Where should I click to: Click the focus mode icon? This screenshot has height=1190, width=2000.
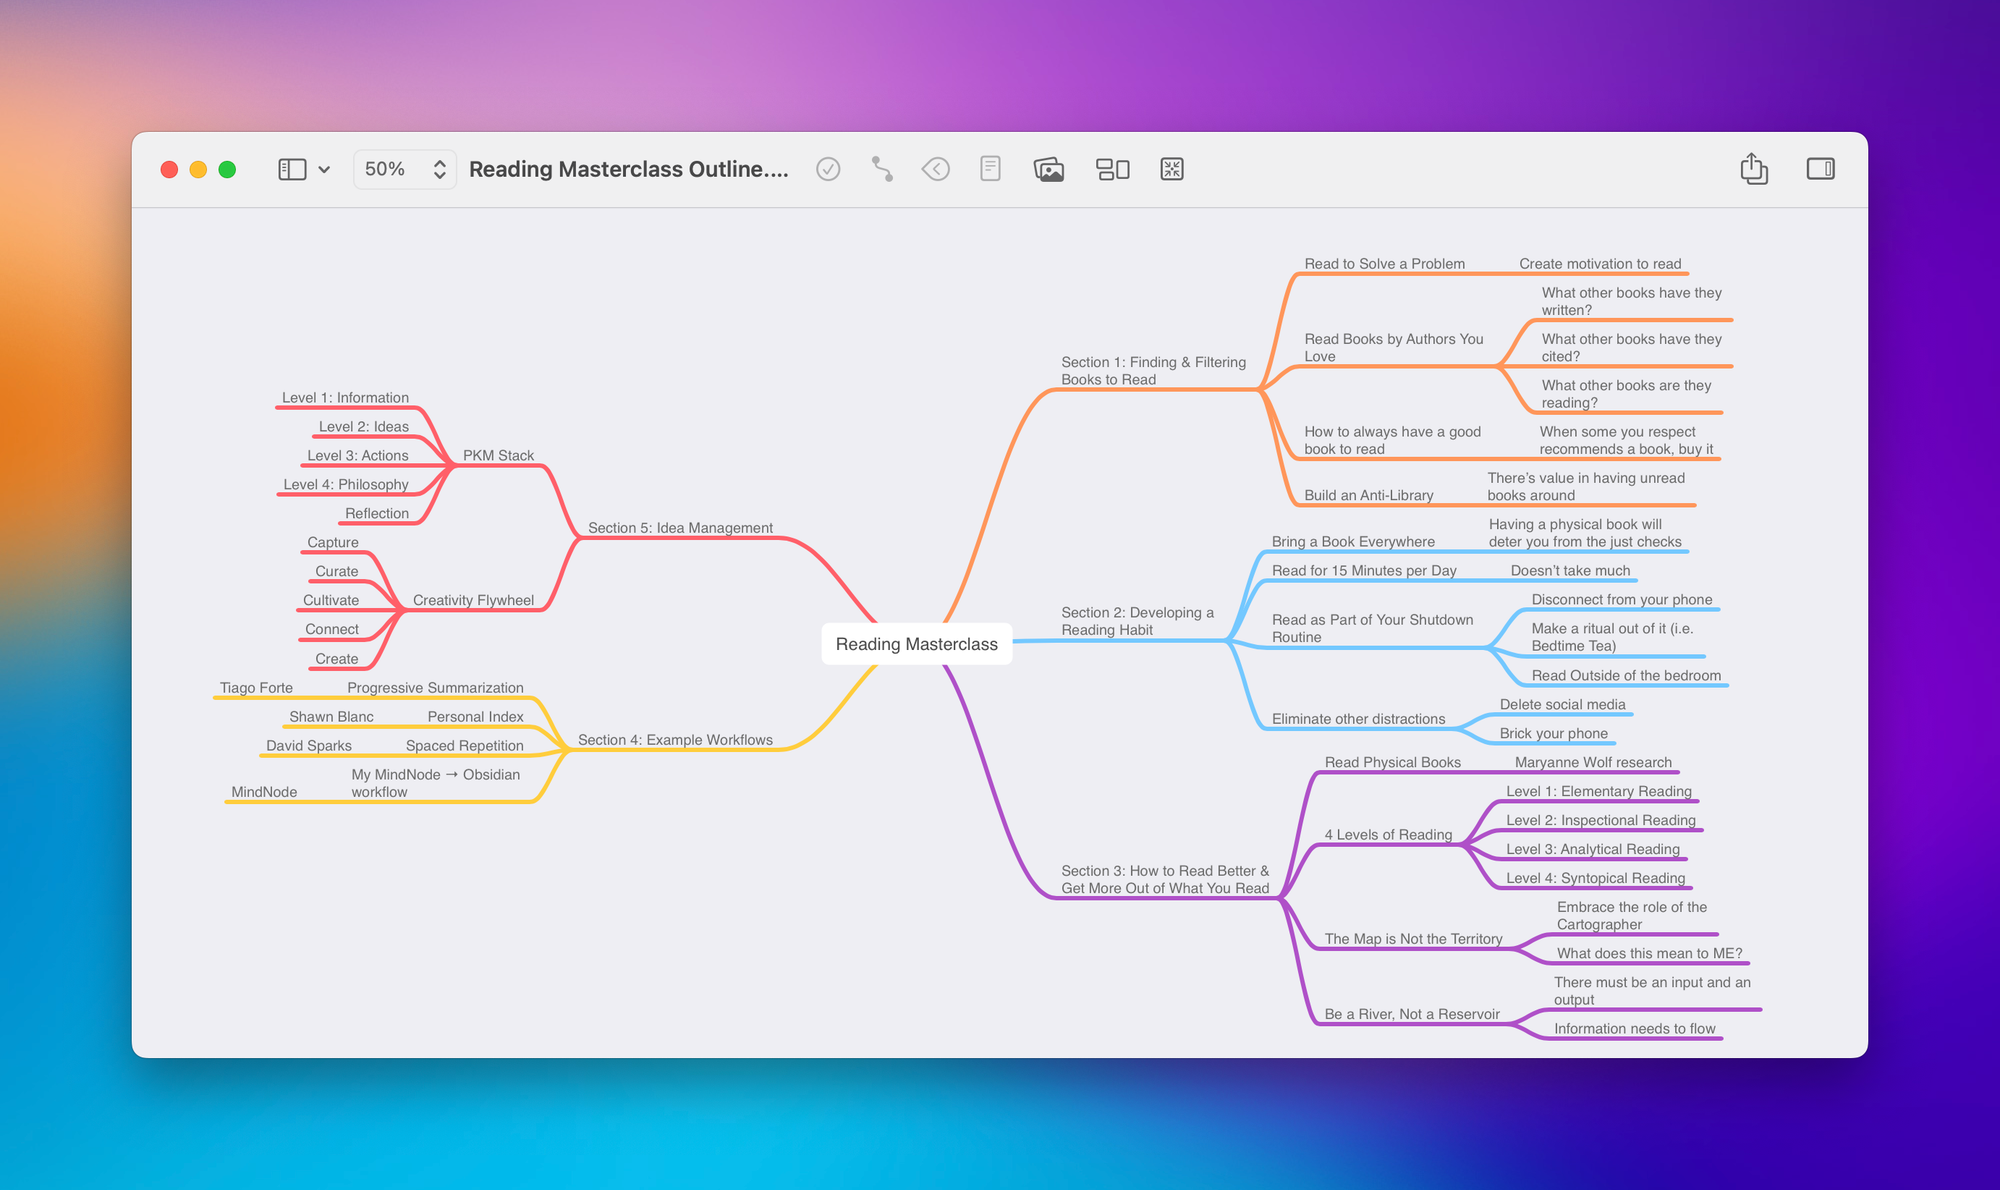pos(1172,169)
